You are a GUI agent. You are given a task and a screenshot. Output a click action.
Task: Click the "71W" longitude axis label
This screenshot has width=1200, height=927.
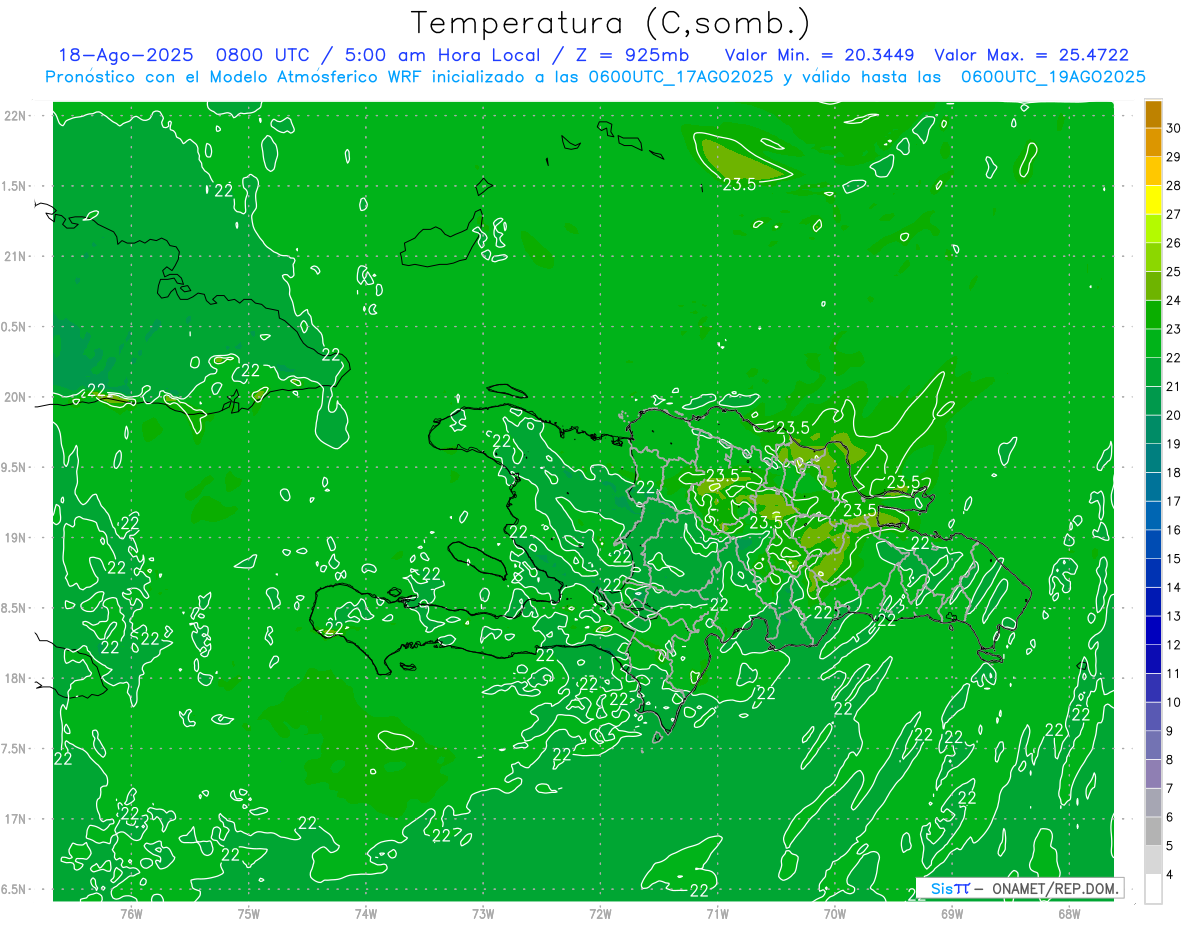[717, 913]
